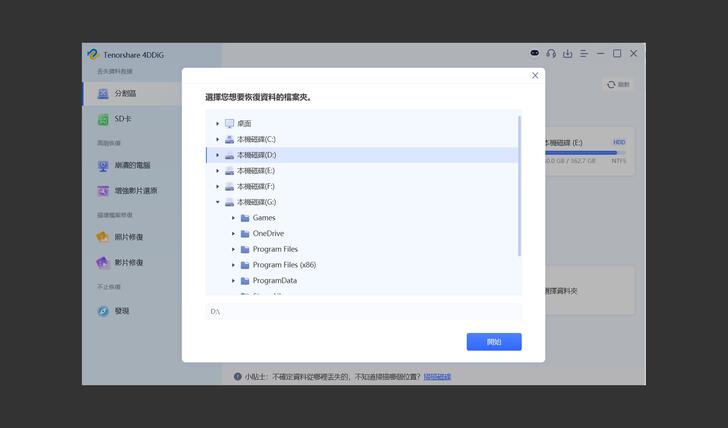Select the ProgramData folder

pyautogui.click(x=274, y=281)
